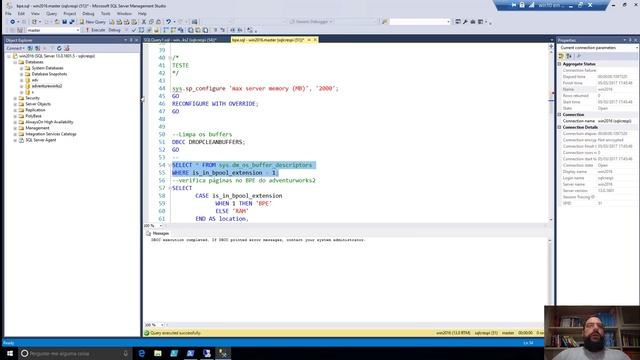This screenshot has height=360, width=640.
Task: Expand the System Databases node
Action: coord(21,68)
